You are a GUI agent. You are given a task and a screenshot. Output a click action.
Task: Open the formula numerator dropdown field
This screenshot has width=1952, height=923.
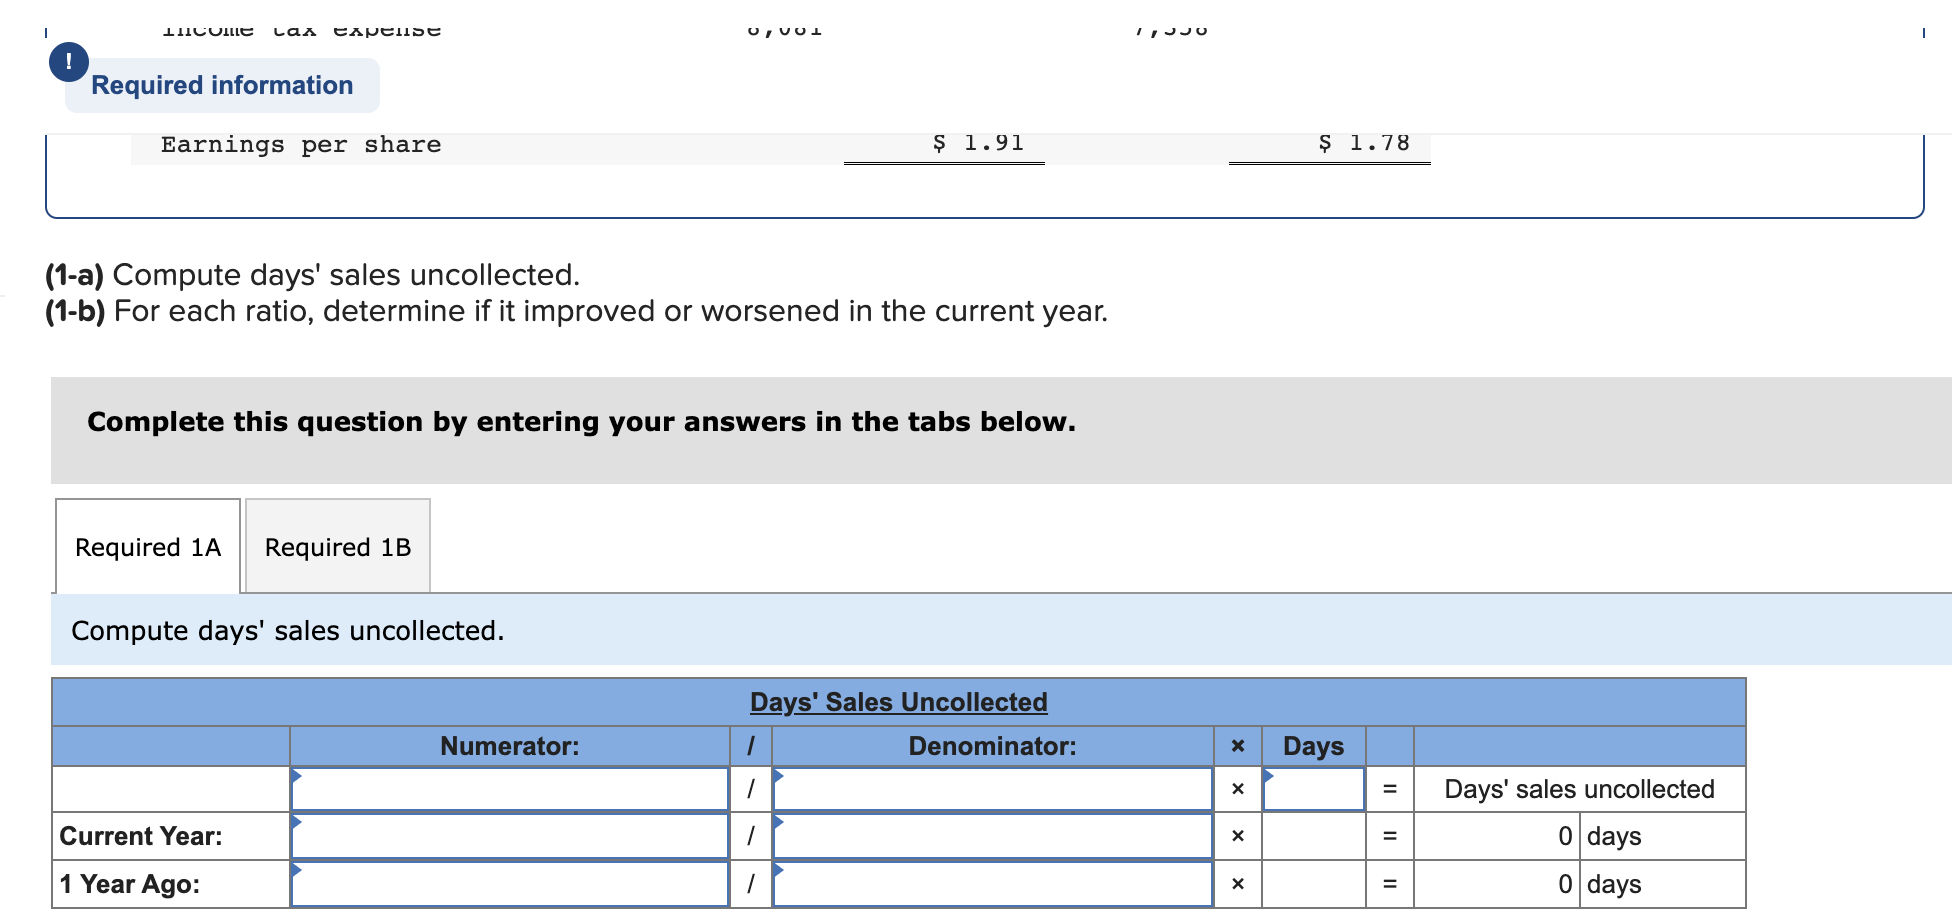[x=510, y=789]
